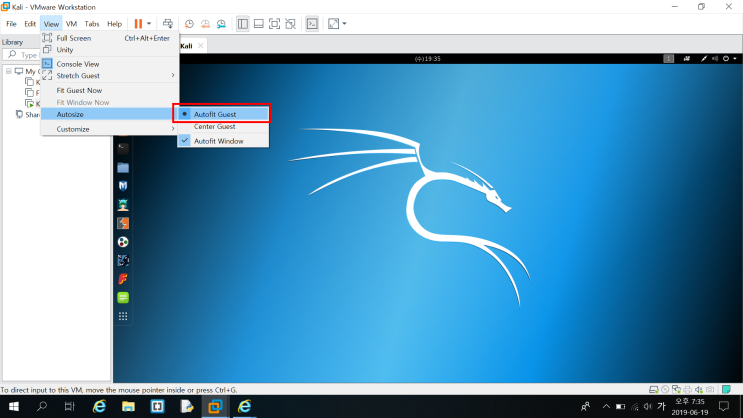Click the library search field
Viewport: 743px width, 418px height.
coord(23,55)
